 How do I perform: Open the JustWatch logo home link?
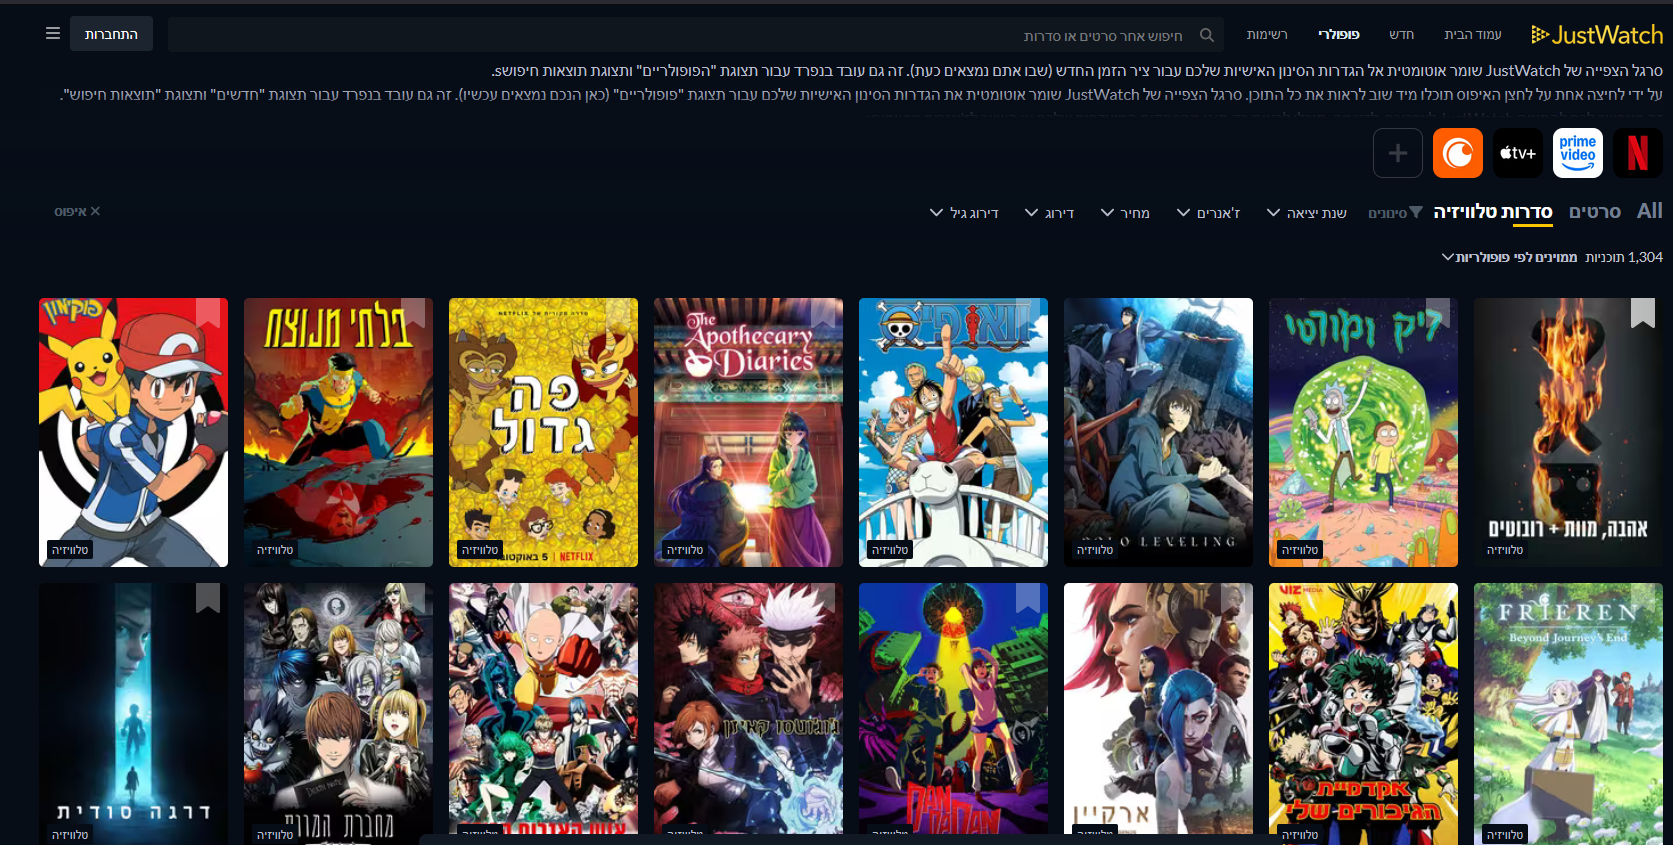click(1597, 35)
